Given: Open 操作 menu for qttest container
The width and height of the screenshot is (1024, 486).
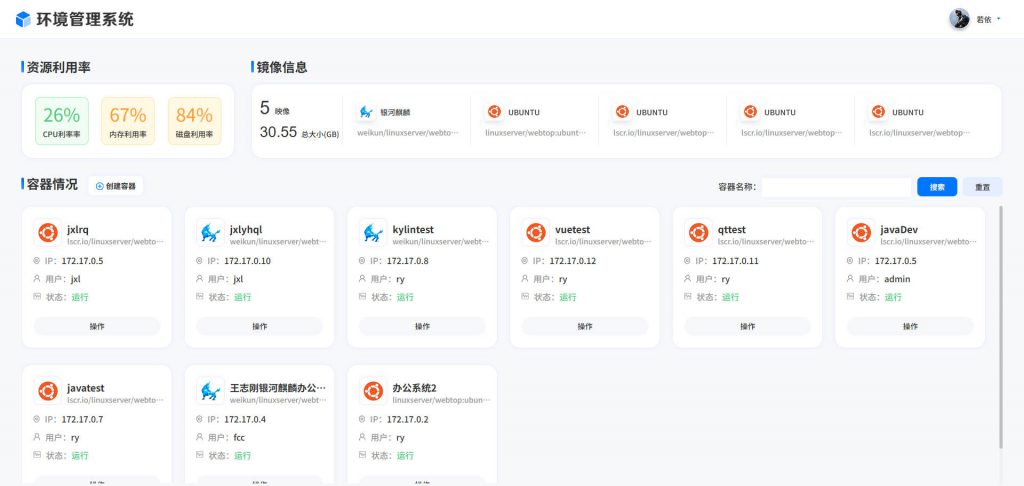Looking at the screenshot, I should click(747, 326).
